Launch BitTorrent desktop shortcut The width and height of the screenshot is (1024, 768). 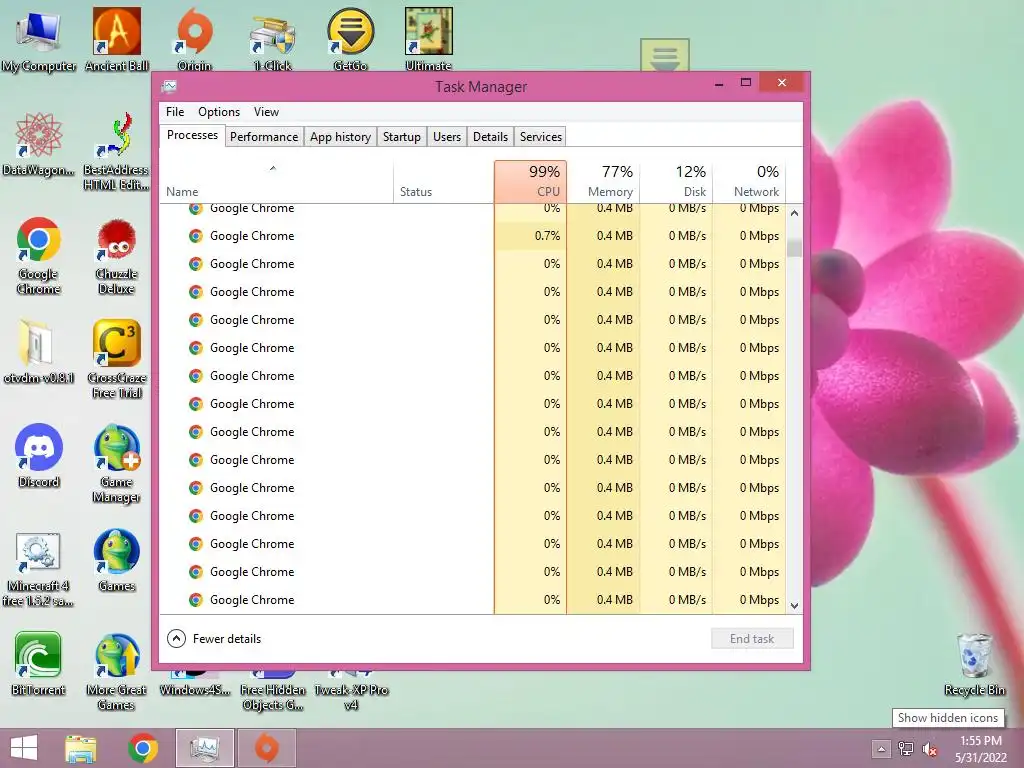[39, 664]
